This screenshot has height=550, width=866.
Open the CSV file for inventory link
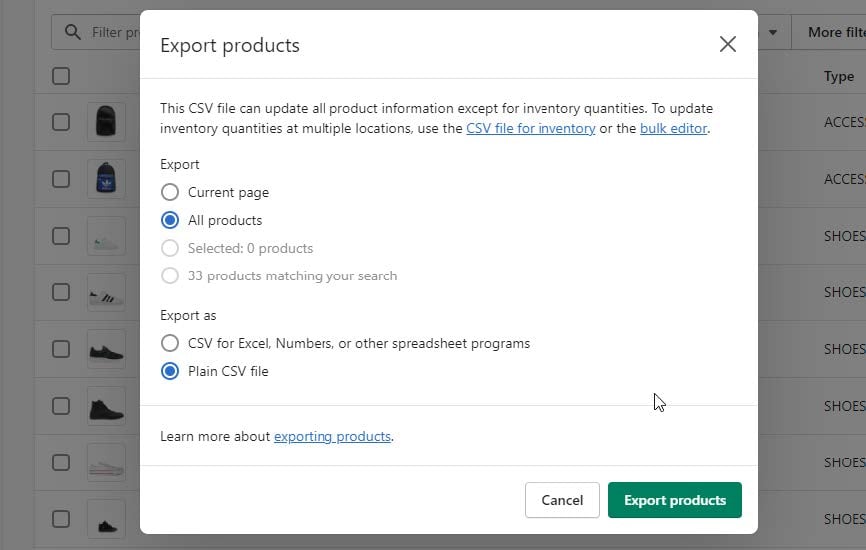[530, 128]
